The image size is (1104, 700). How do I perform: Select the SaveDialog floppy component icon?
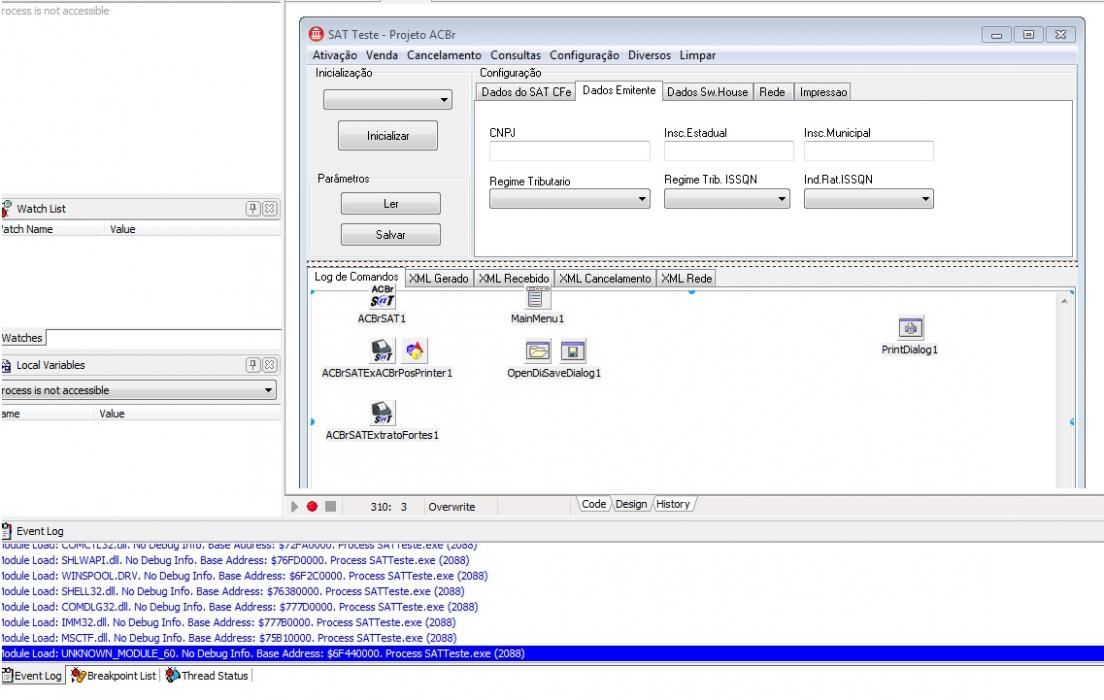[573, 351]
